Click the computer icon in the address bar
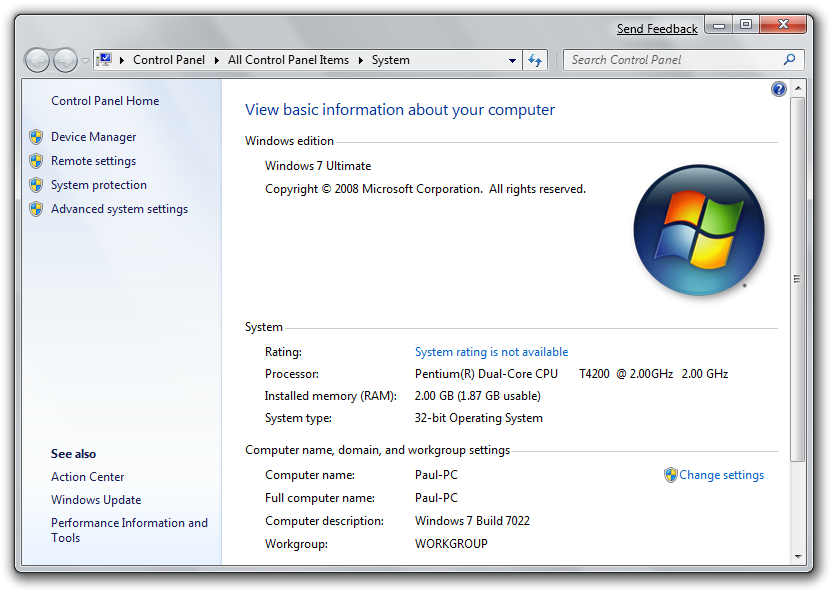The height and width of the screenshot is (591, 832). (105, 59)
